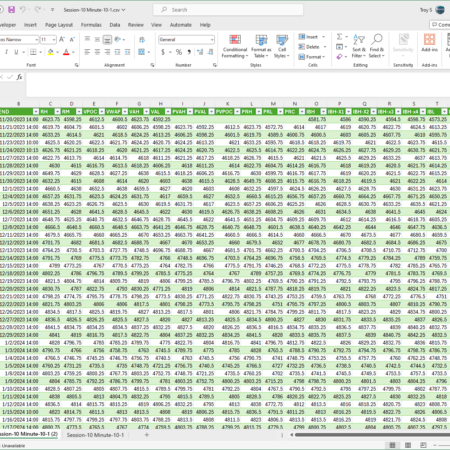Toggle Italic formatting

6,52
